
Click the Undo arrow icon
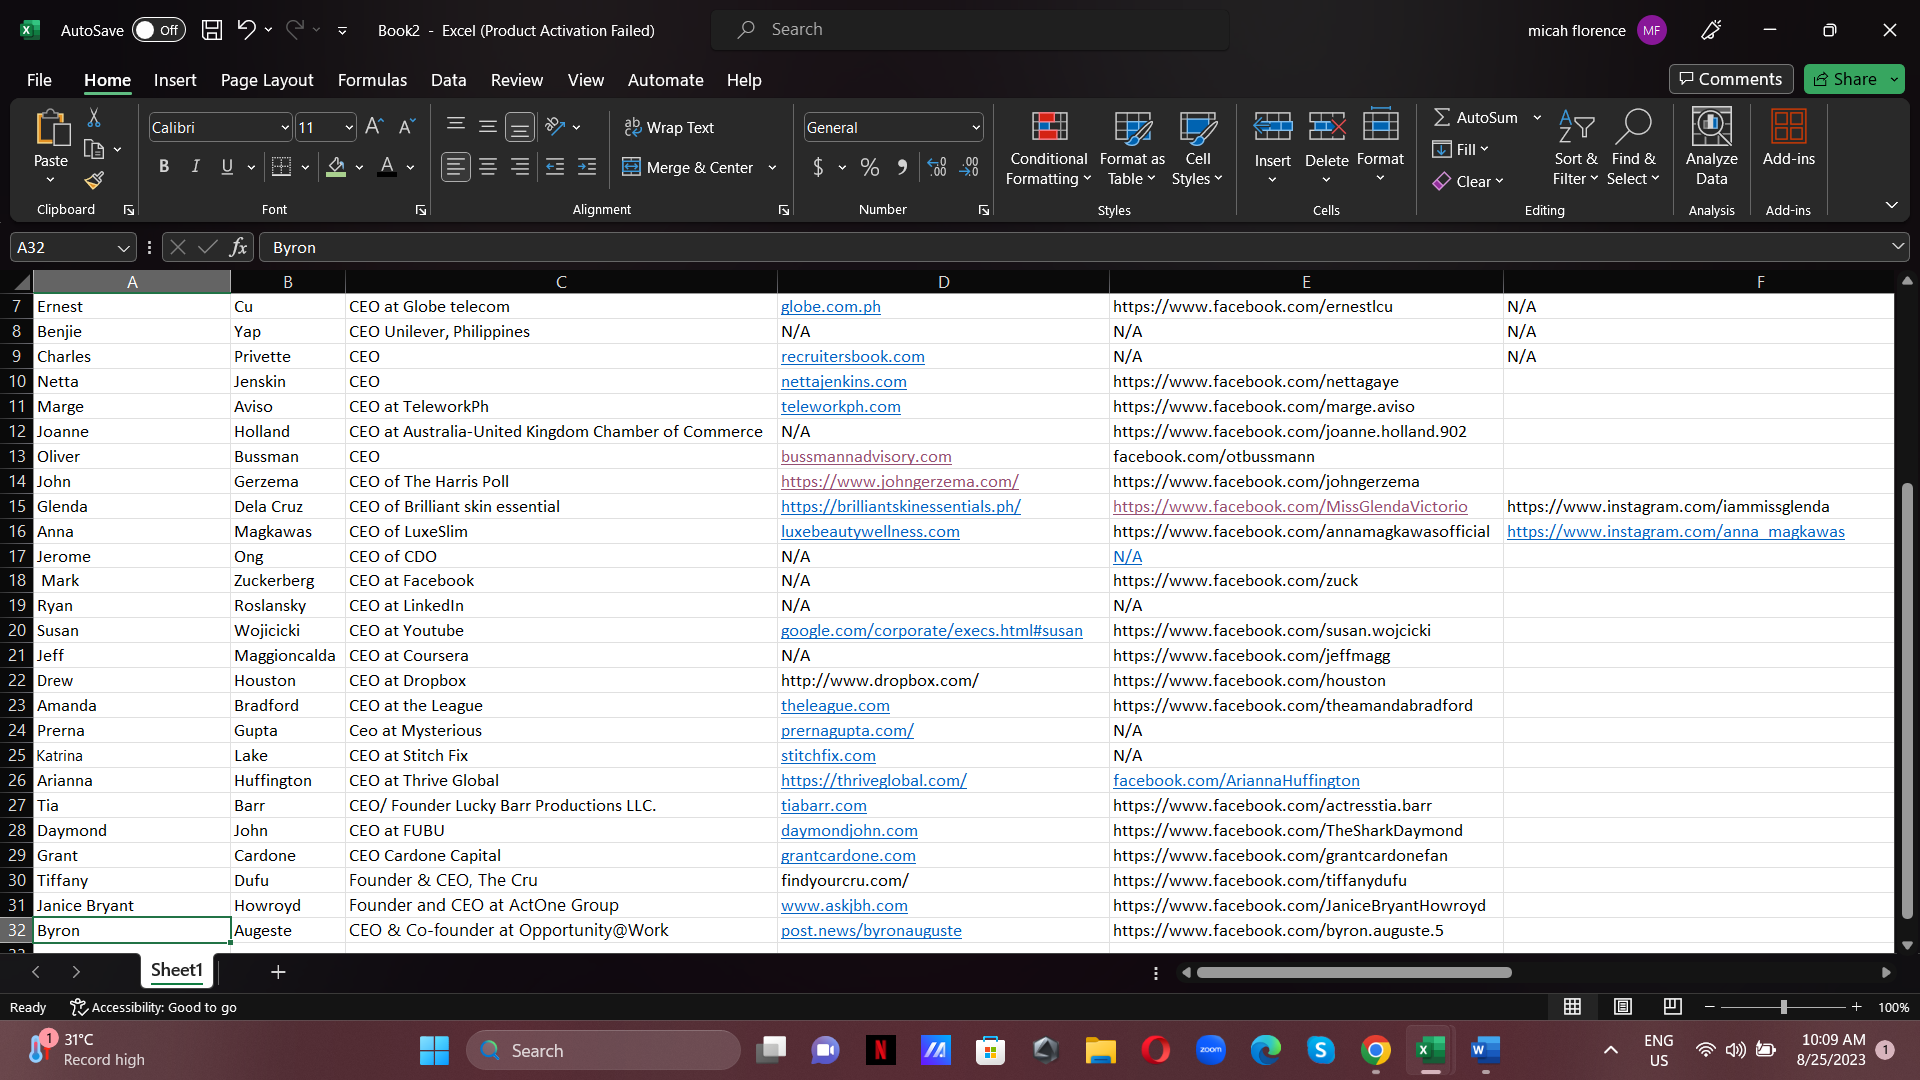point(246,30)
